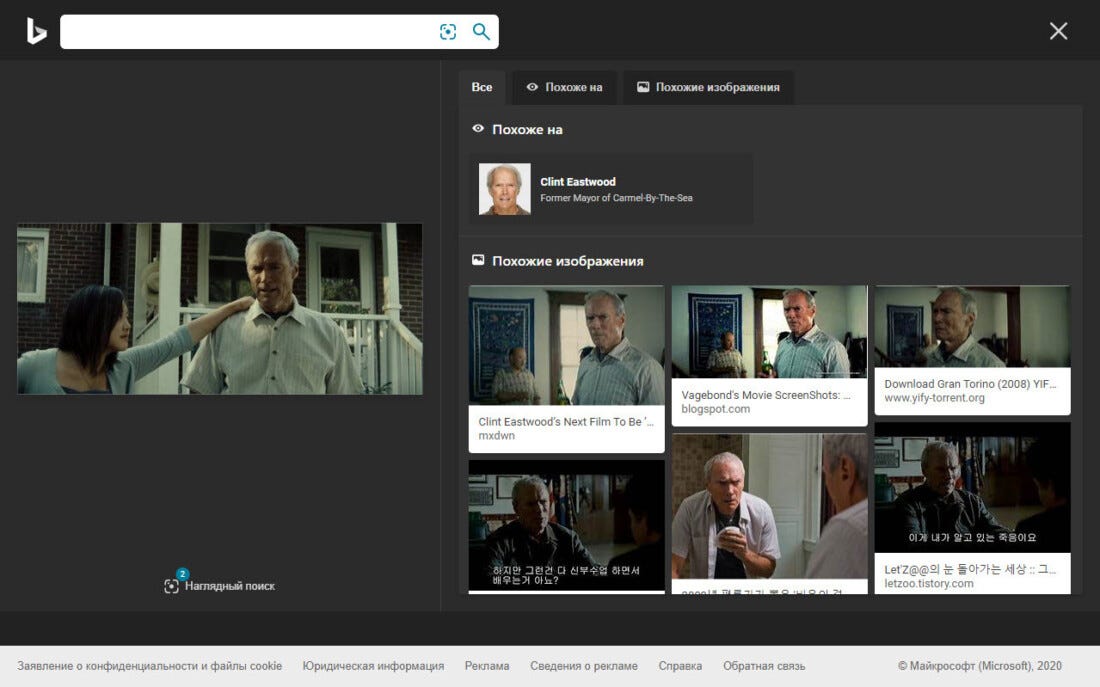Image resolution: width=1100 pixels, height=687 pixels.
Task: Open Заявление о конфиденциальности и файлы cookie
Action: point(149,666)
